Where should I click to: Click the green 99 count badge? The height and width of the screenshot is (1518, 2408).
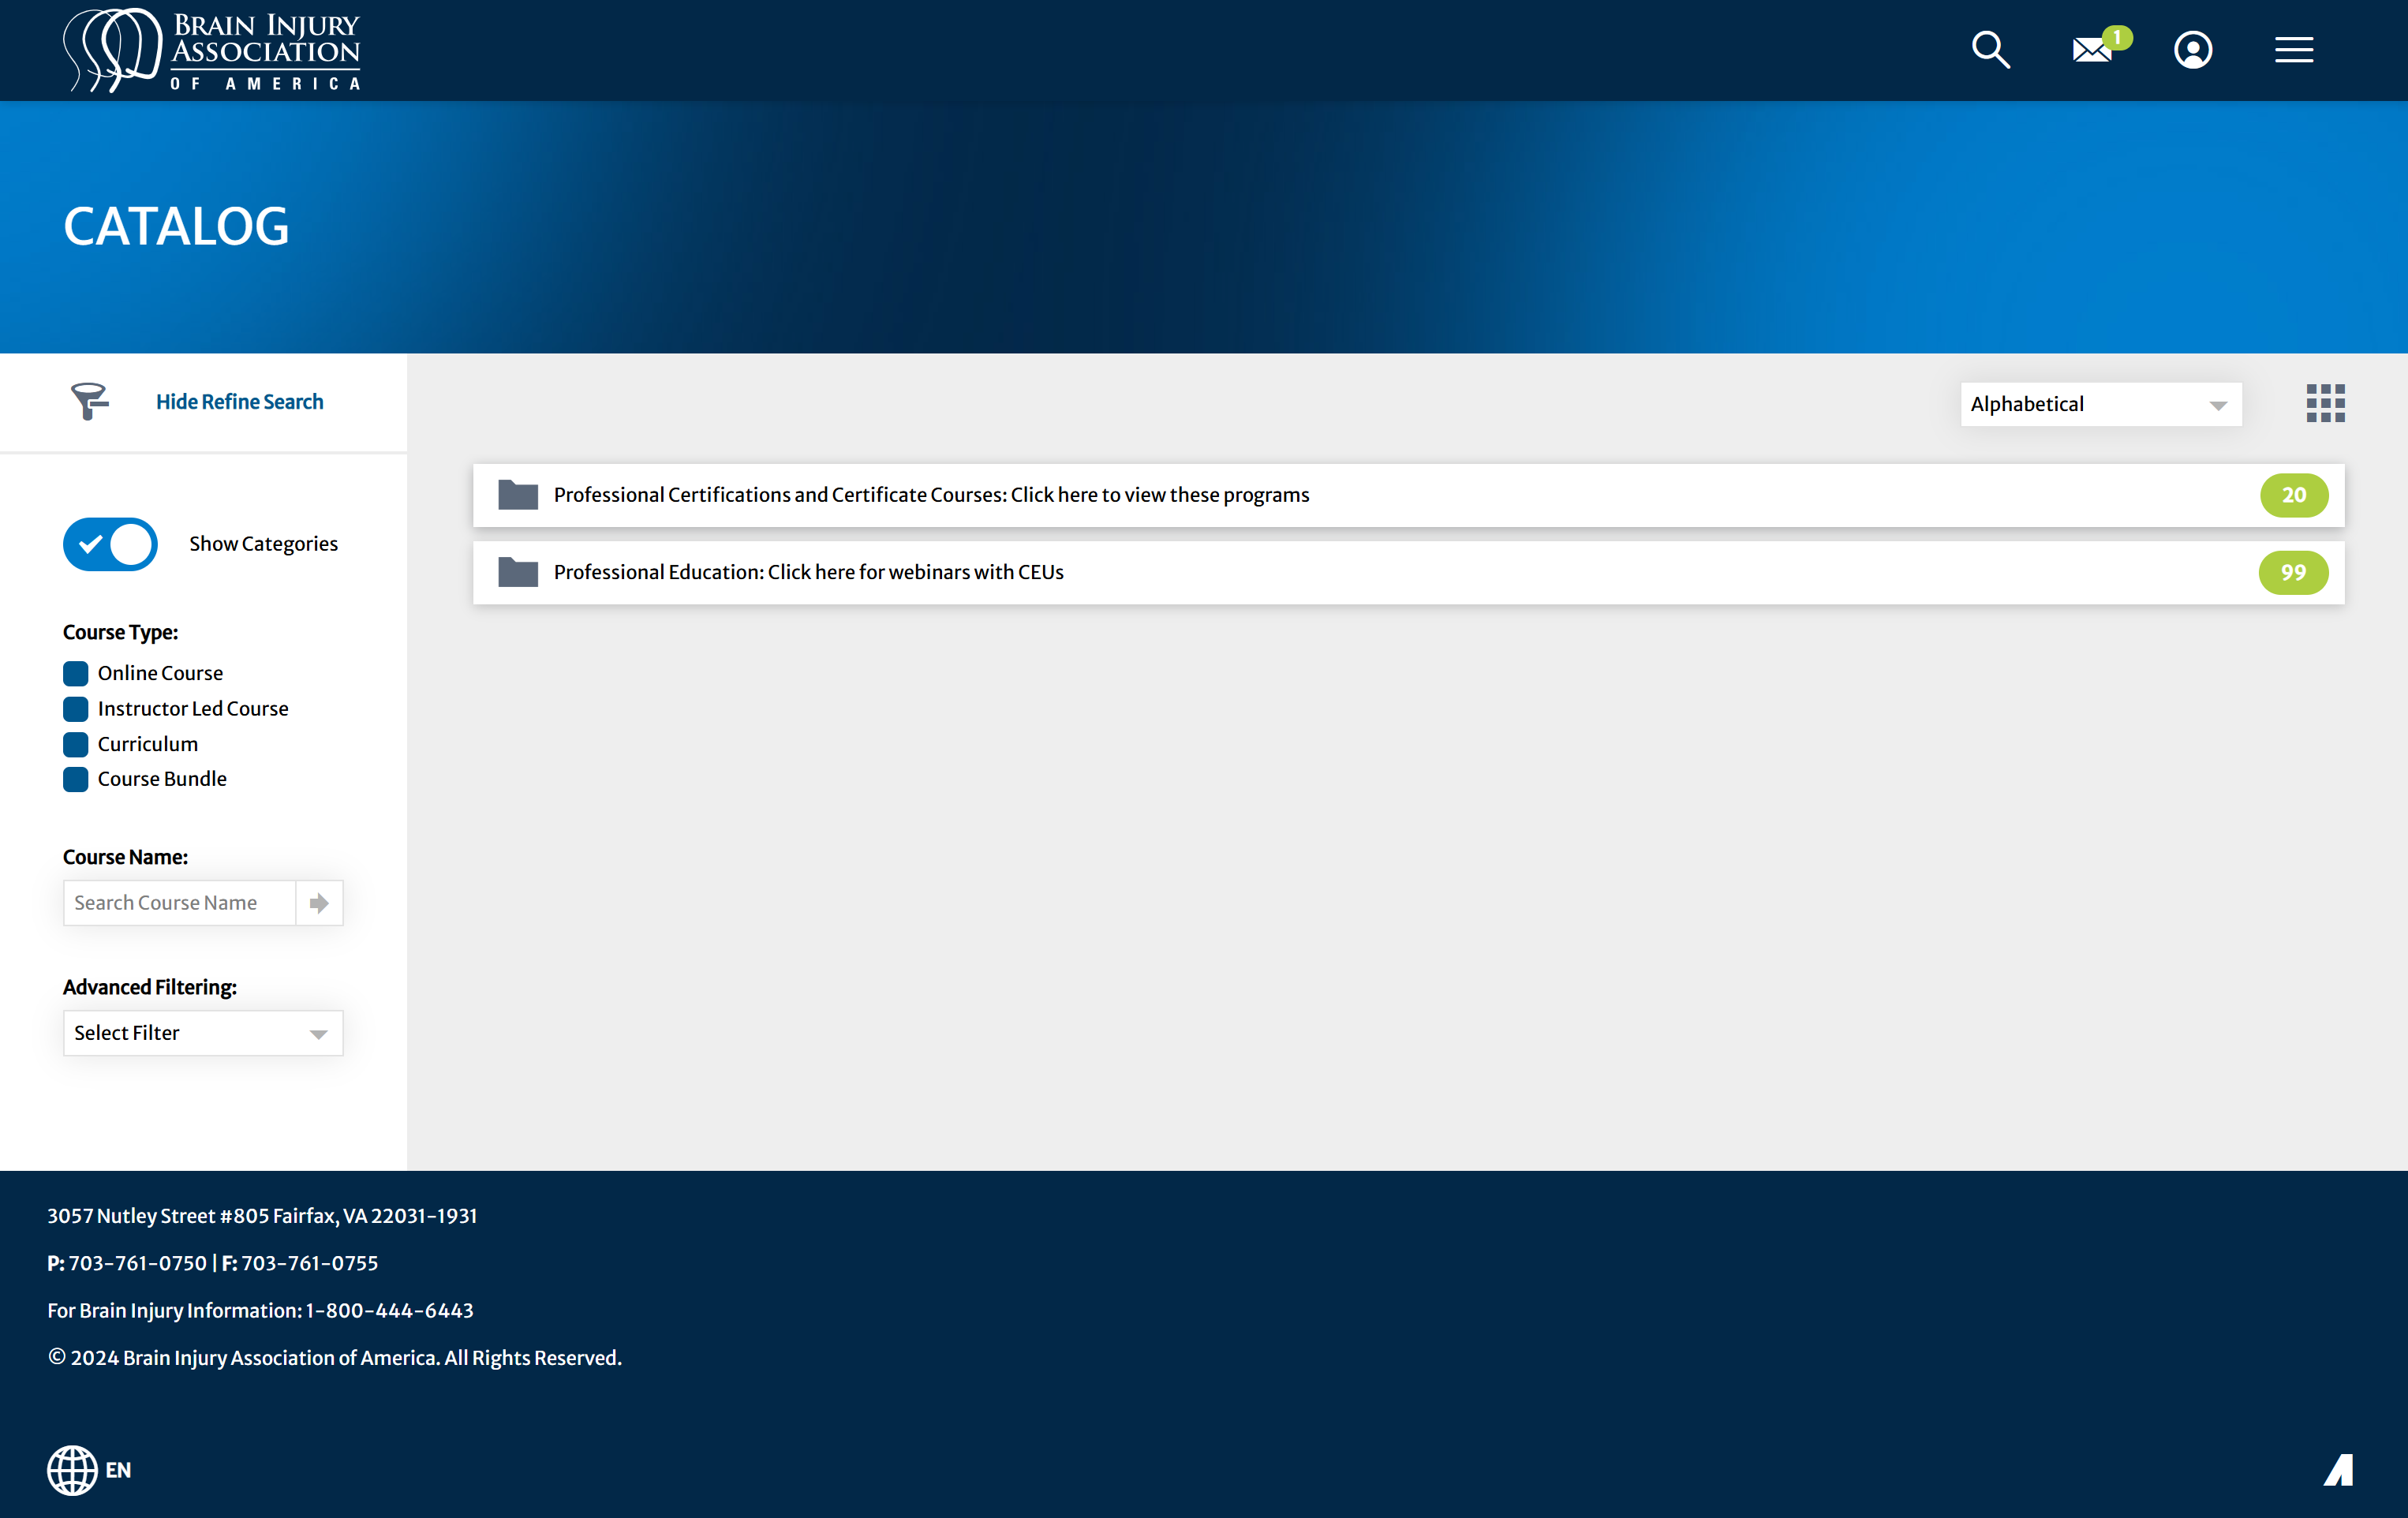coord(2293,572)
